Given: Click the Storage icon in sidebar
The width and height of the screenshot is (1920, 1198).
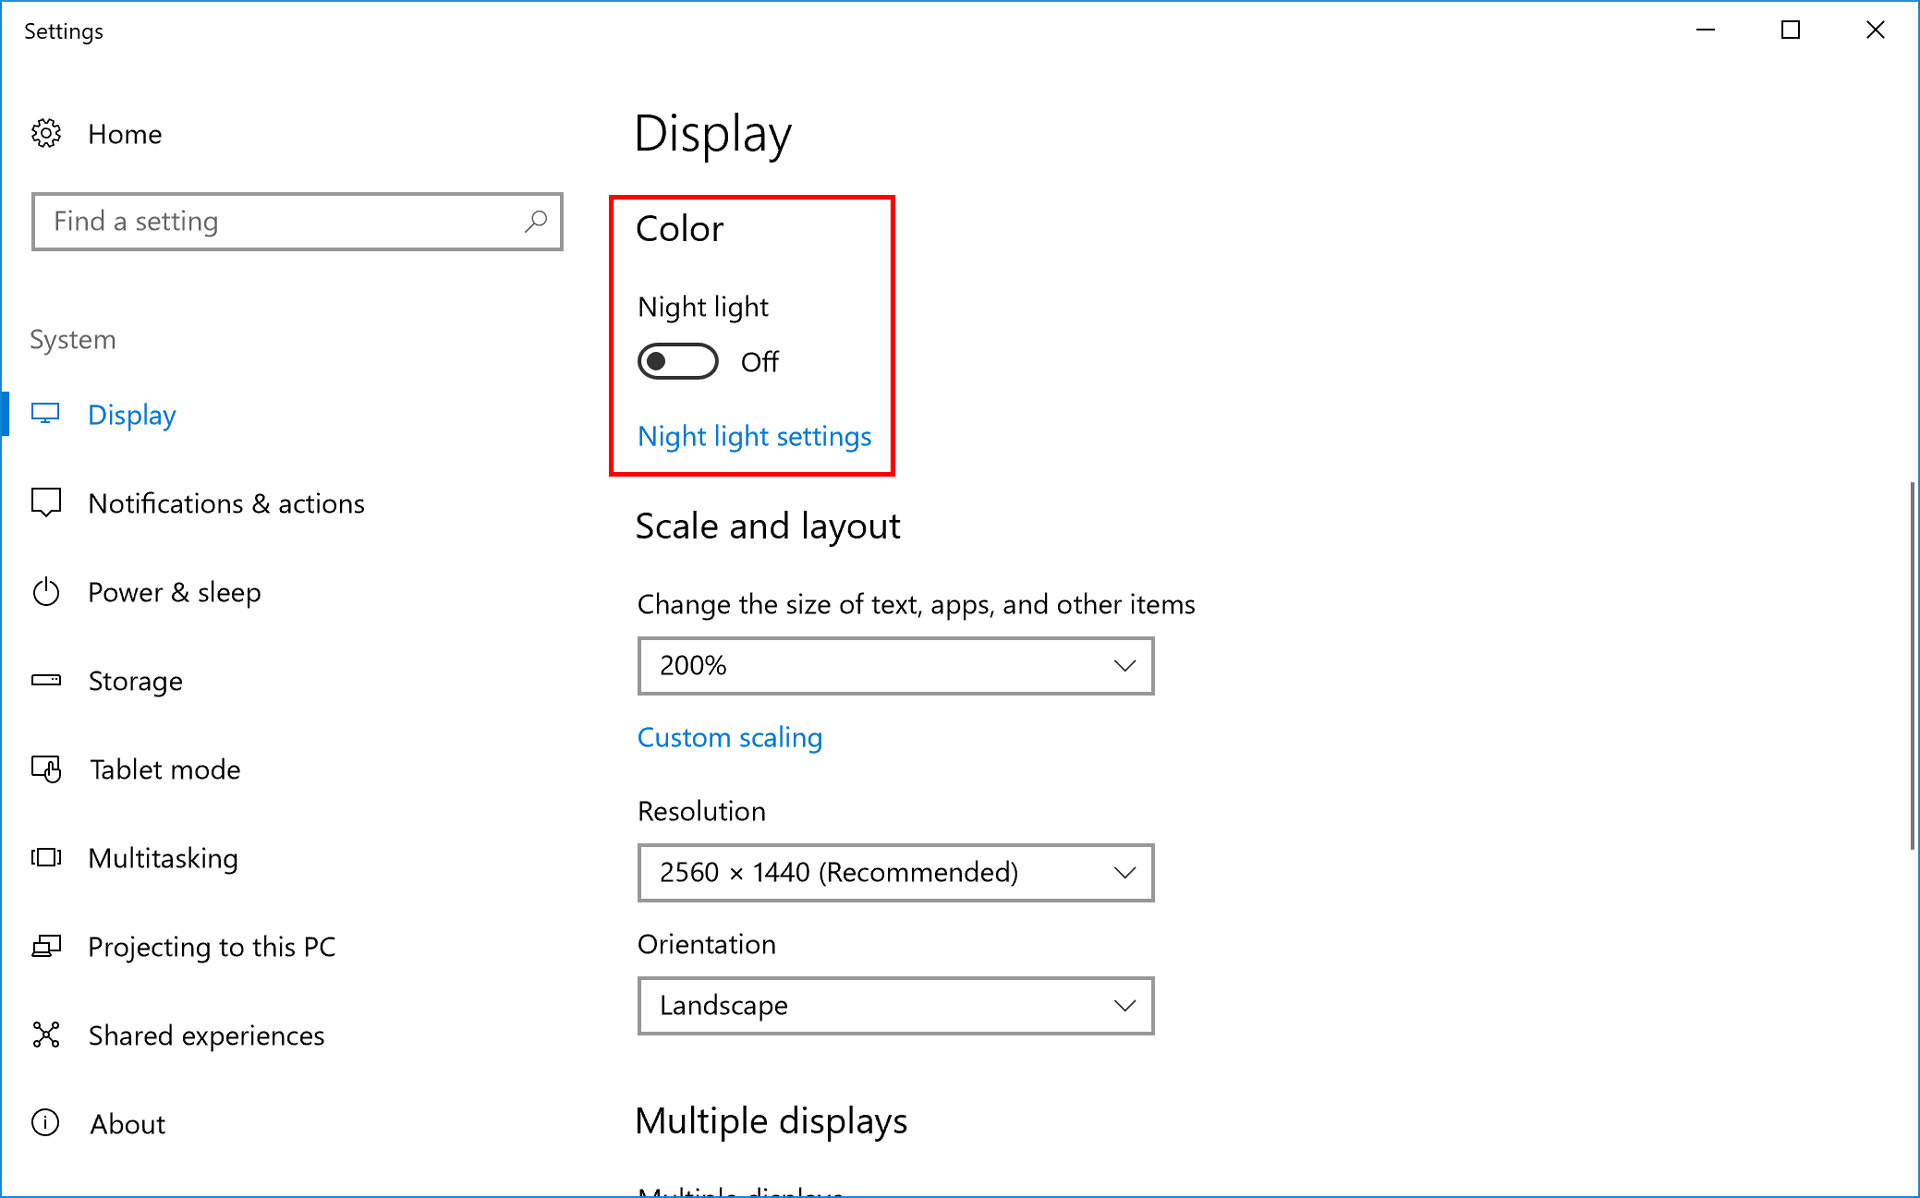Looking at the screenshot, I should pos(46,680).
